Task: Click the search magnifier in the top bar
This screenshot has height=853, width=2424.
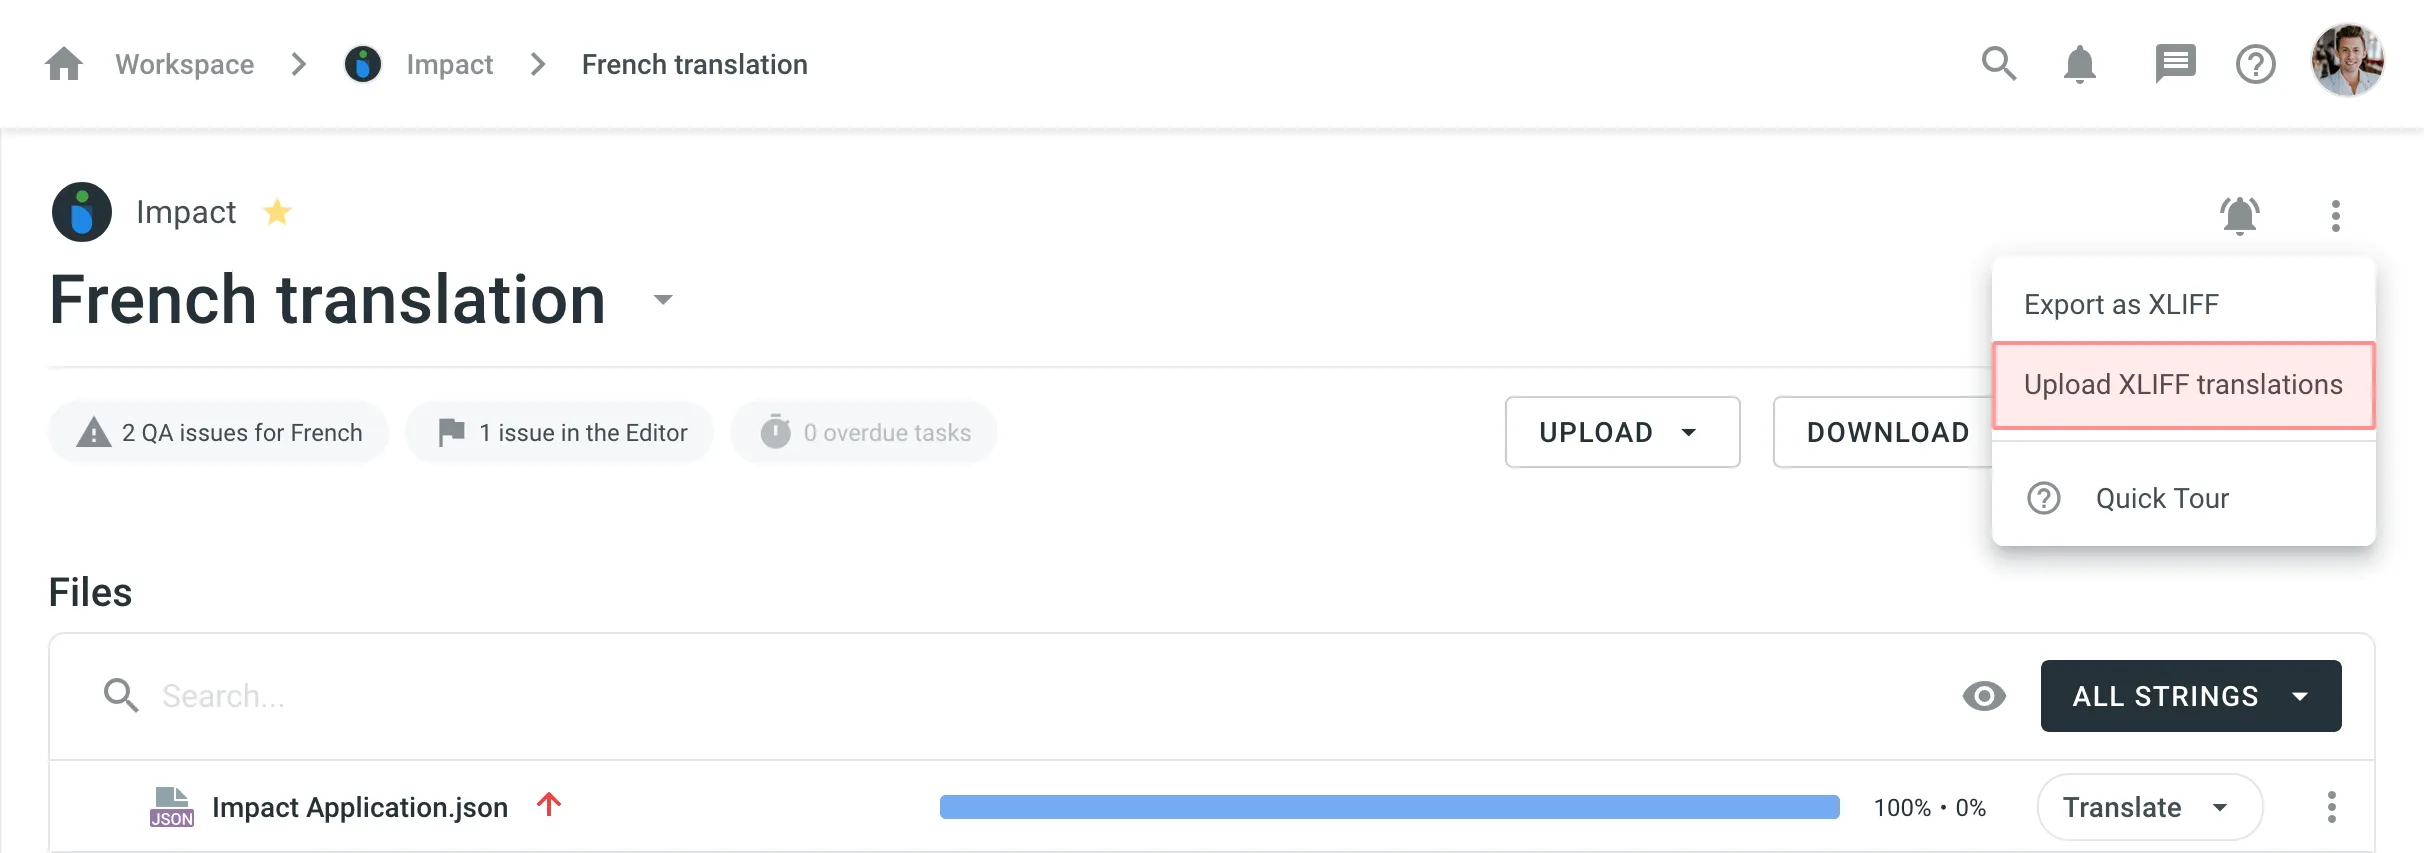Action: click(x=1998, y=63)
